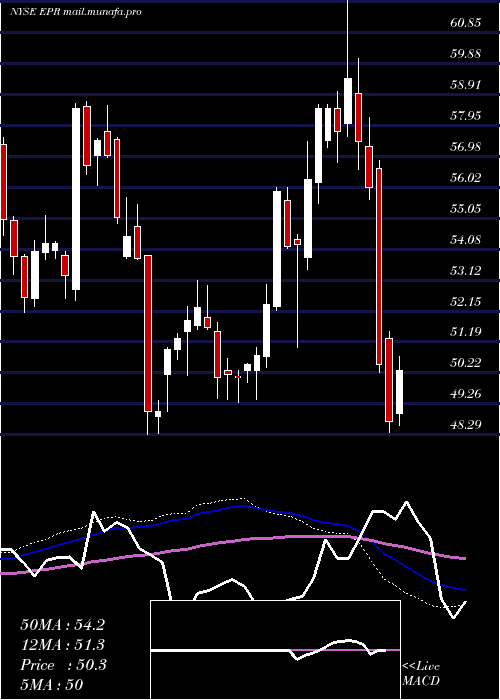Click the '<<Live MACD' label
This screenshot has height=700, width=500.
click(x=421, y=673)
